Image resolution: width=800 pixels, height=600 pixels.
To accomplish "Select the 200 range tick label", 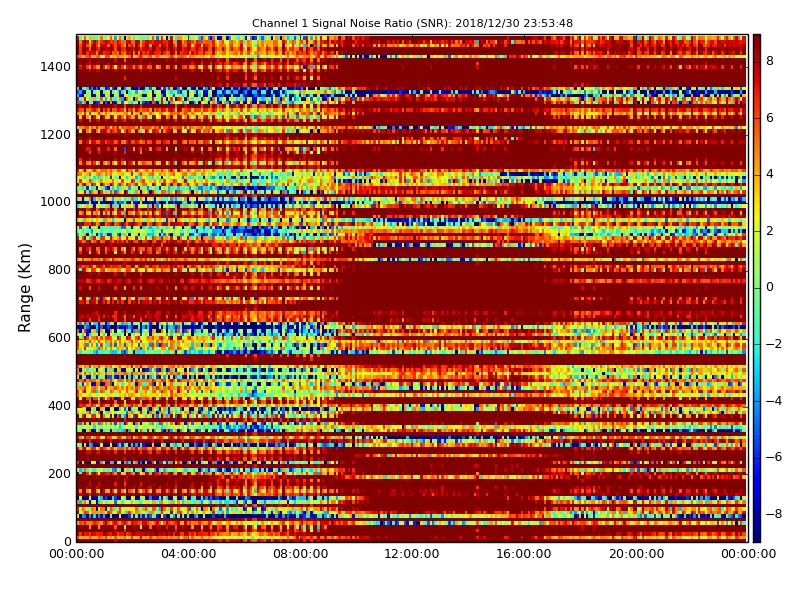I will click(x=59, y=473).
